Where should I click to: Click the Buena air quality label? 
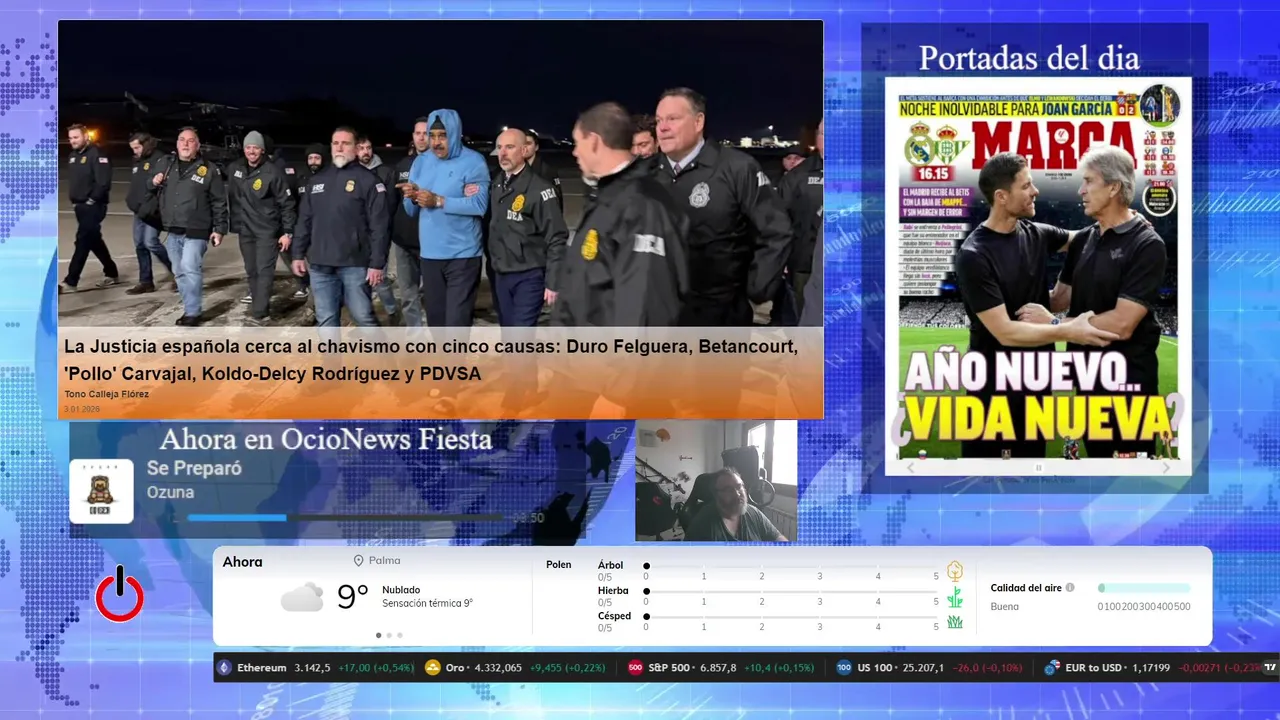1005,606
